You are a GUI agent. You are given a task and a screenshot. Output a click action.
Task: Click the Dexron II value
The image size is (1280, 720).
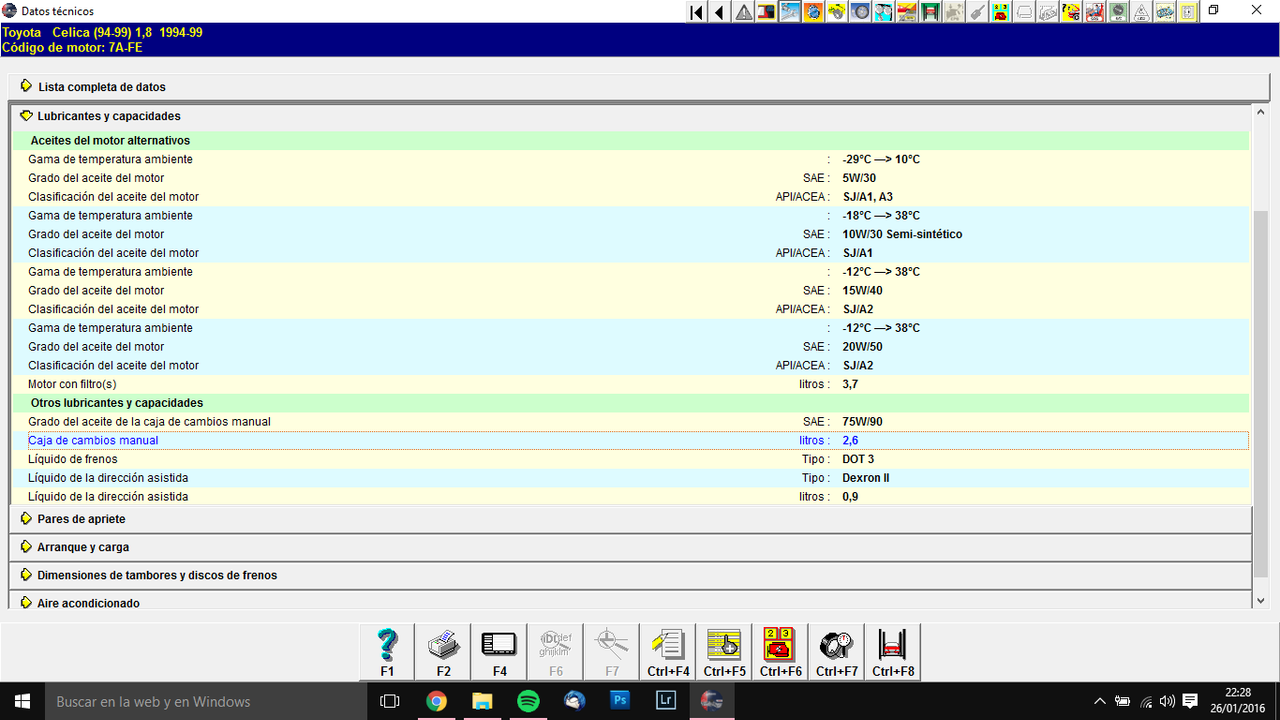[x=866, y=478]
